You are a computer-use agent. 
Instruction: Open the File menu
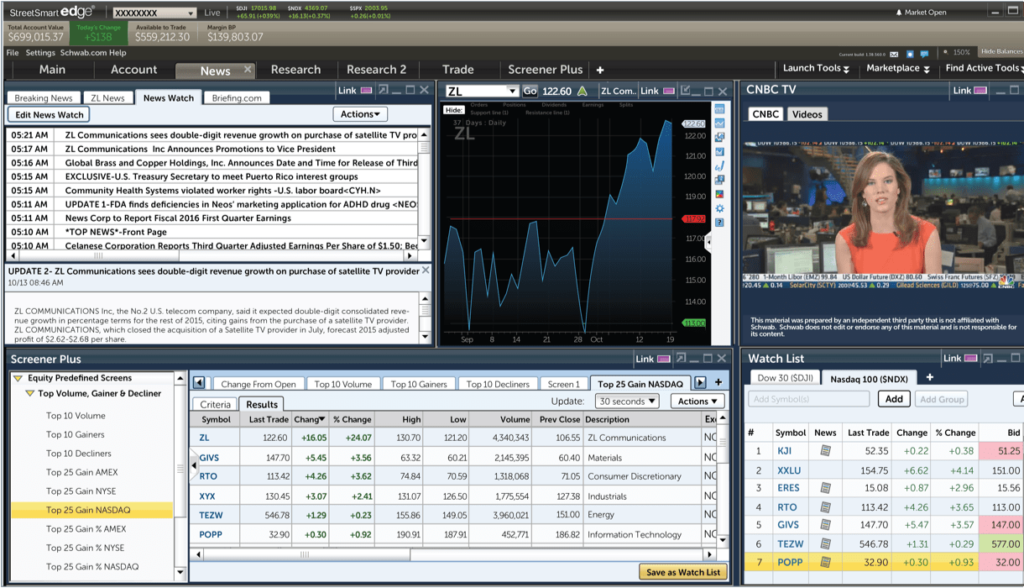12,53
